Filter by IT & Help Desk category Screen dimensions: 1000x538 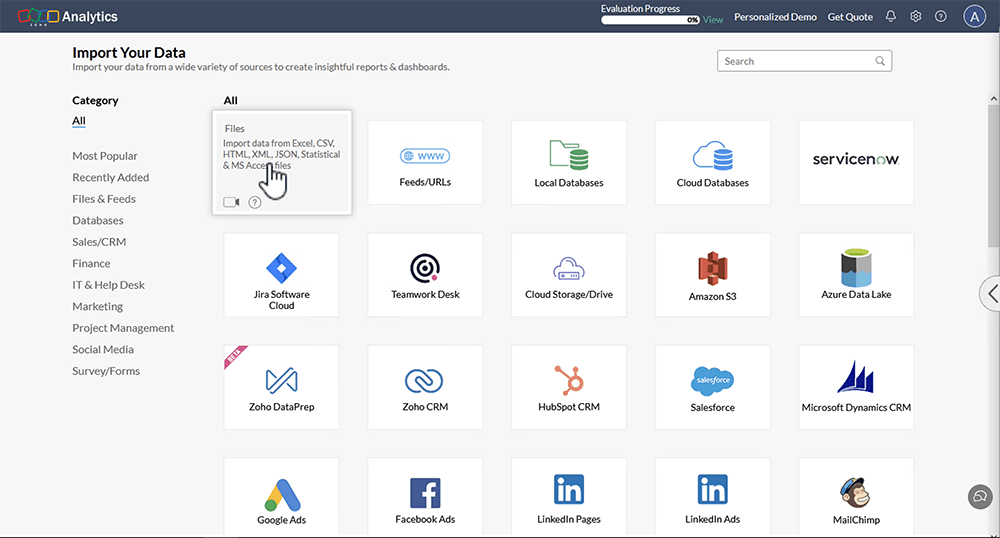[x=108, y=285]
